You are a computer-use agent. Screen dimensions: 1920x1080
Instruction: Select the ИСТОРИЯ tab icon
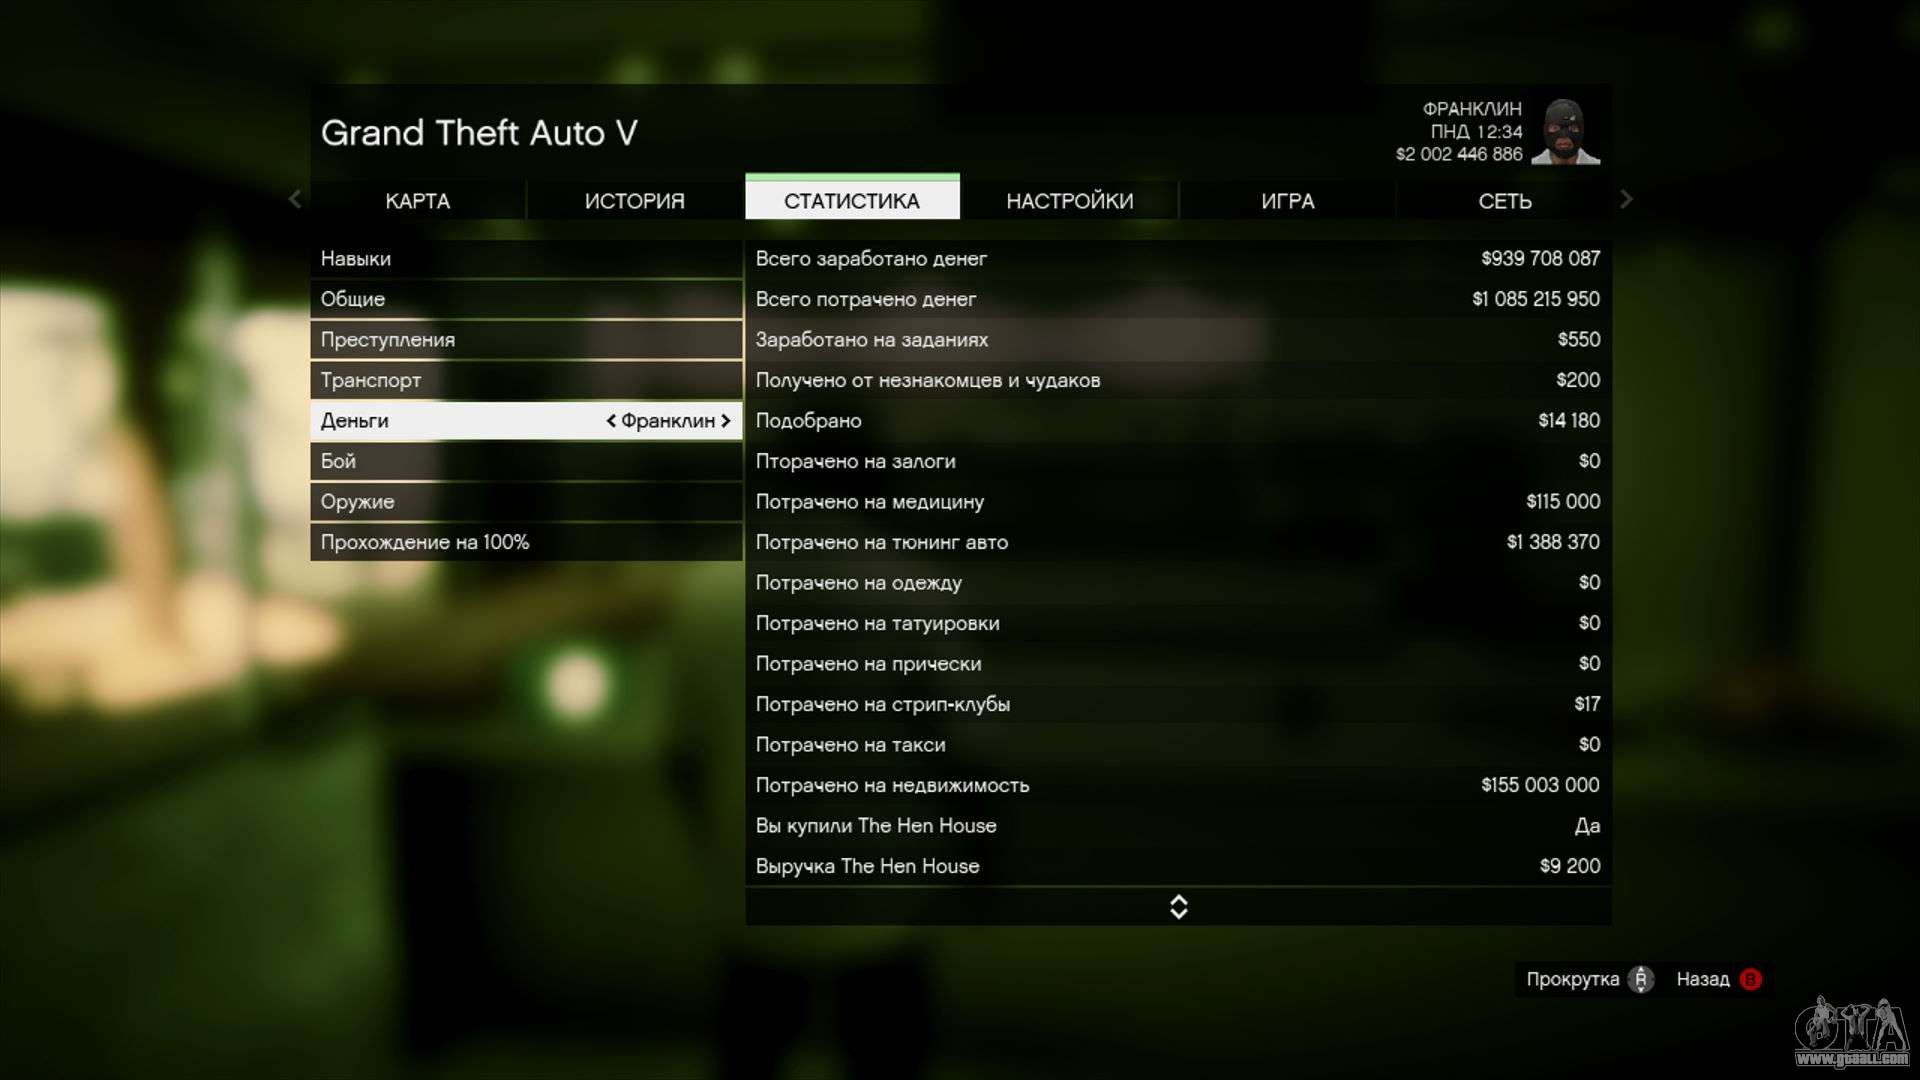[633, 200]
